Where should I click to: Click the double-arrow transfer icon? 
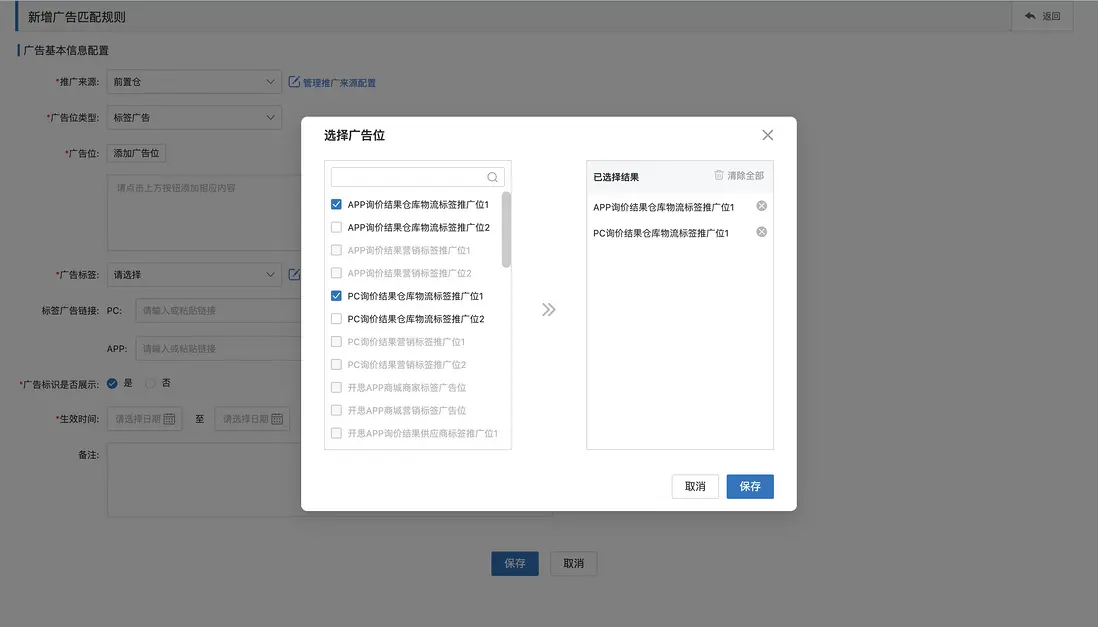(548, 310)
